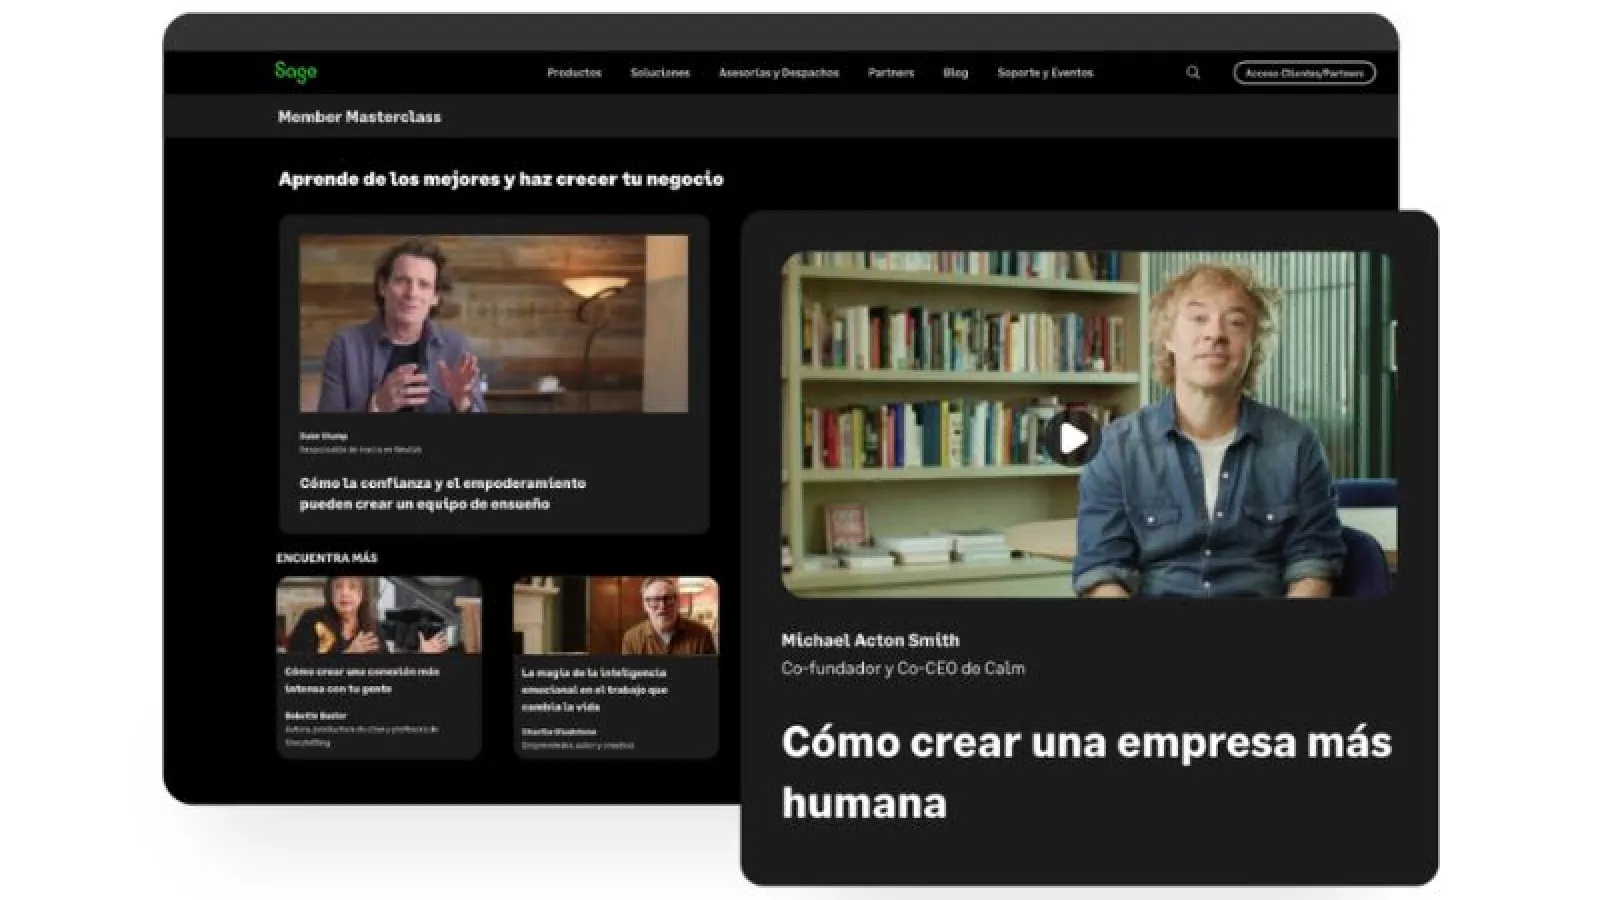This screenshot has width=1600, height=900.
Task: Open the Soluciones menu
Action: pos(660,73)
